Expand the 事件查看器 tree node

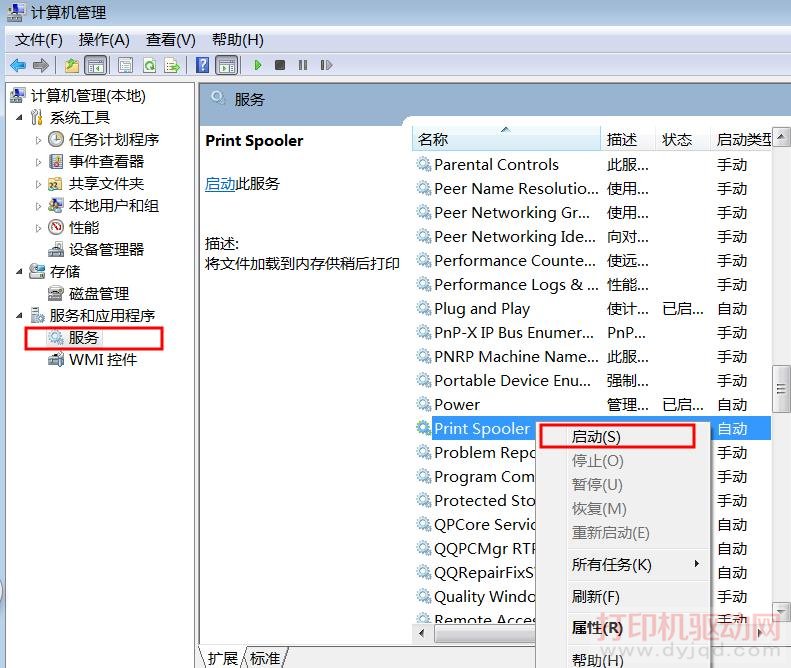[x=38, y=162]
